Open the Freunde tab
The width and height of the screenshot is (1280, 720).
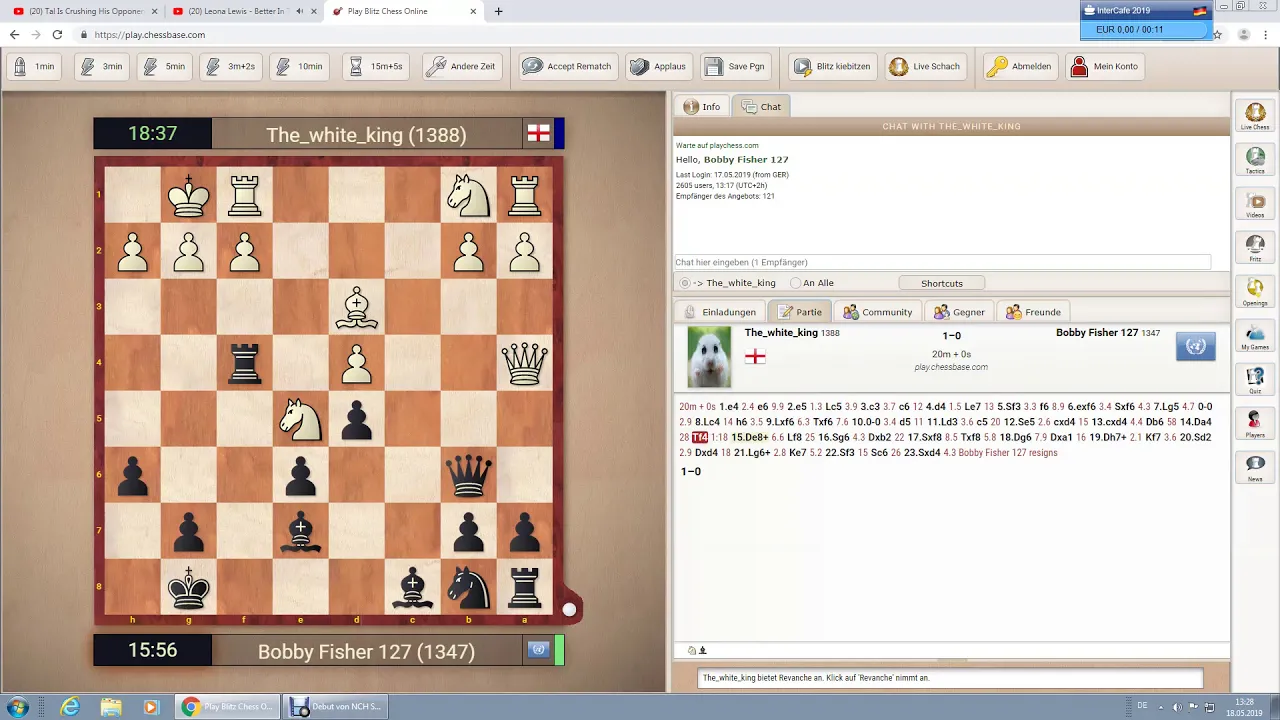(1034, 312)
